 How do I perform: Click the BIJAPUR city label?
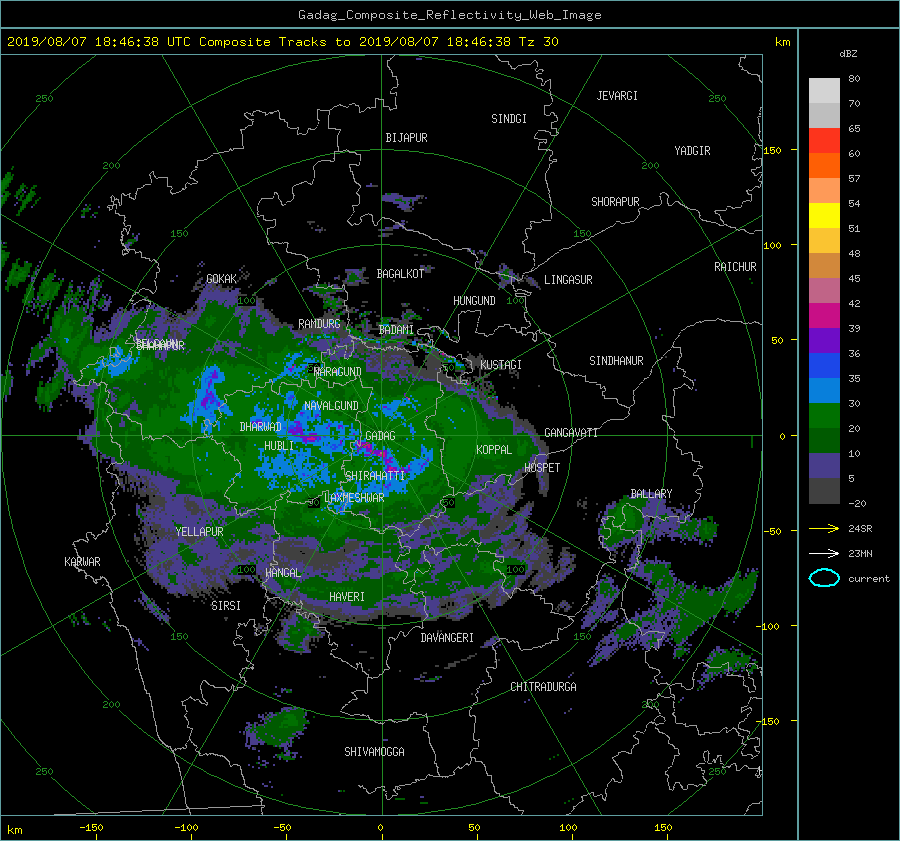coord(406,138)
